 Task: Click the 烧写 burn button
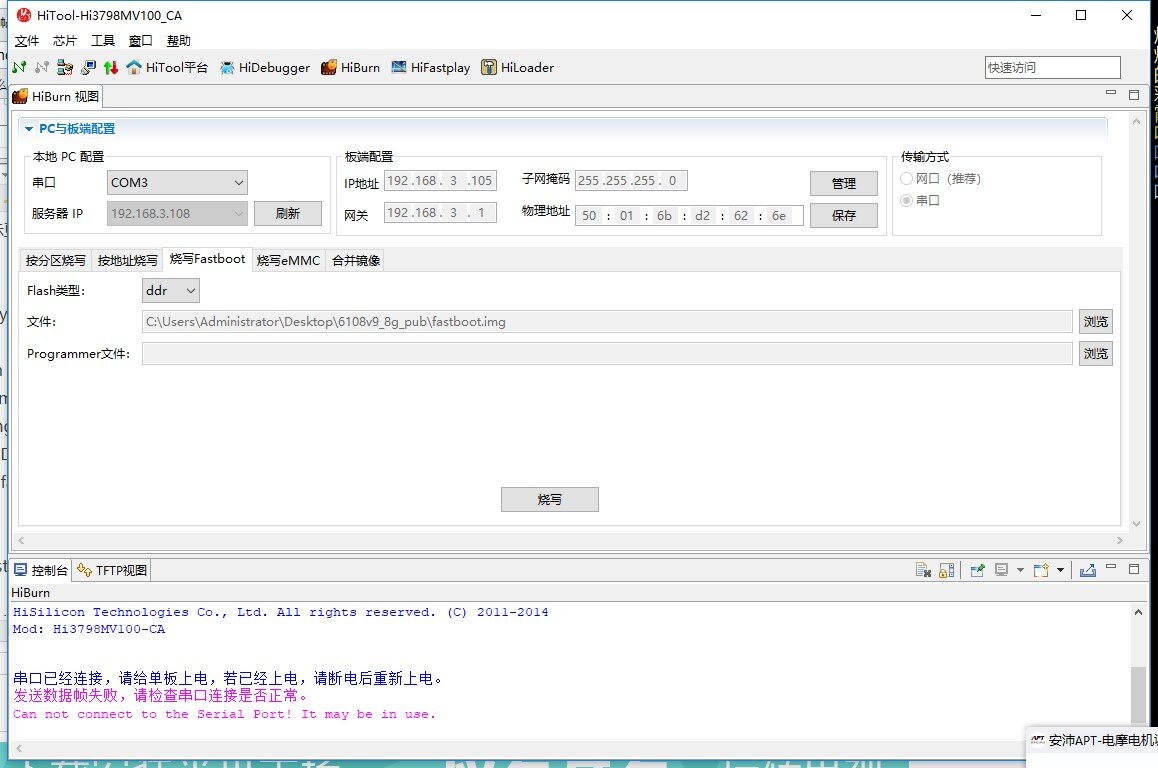549,499
